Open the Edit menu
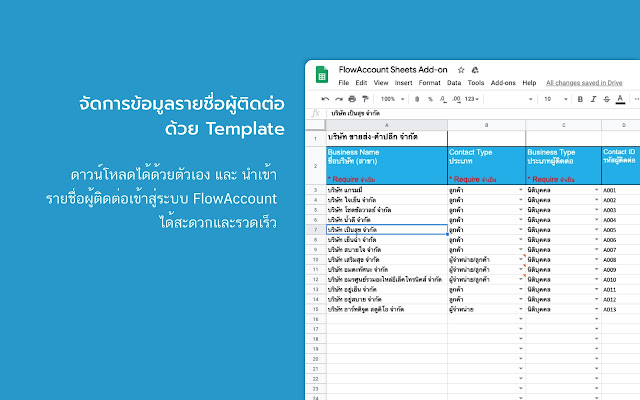 pyautogui.click(x=361, y=83)
